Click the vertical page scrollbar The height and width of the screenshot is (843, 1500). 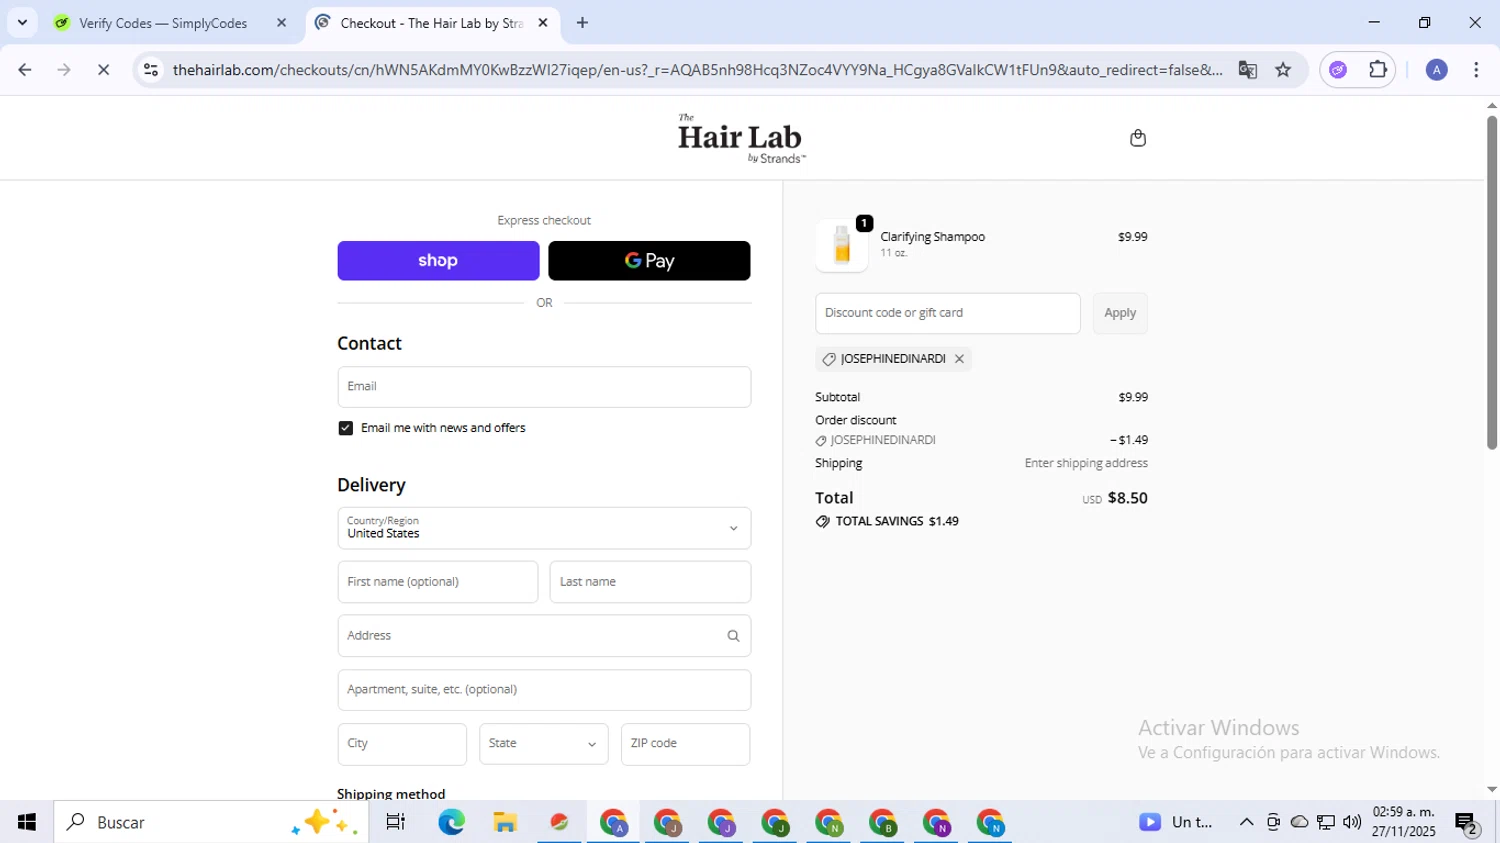[x=1491, y=283]
